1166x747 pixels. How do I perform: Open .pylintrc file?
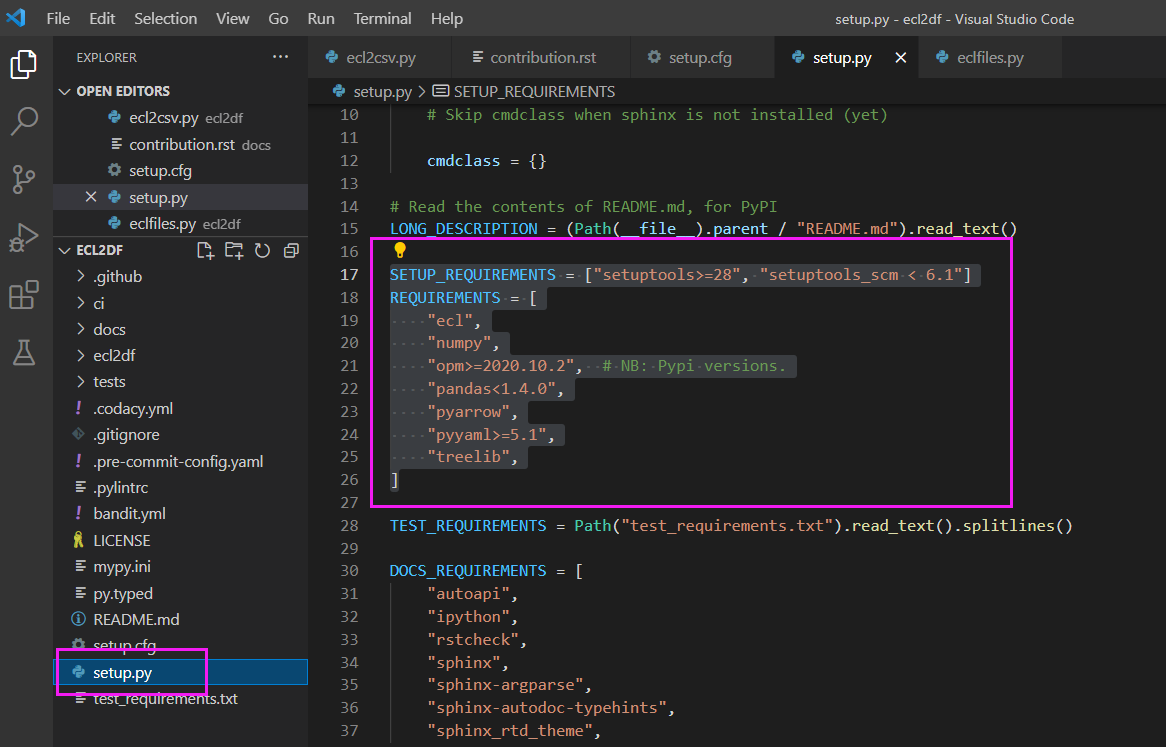(181, 488)
